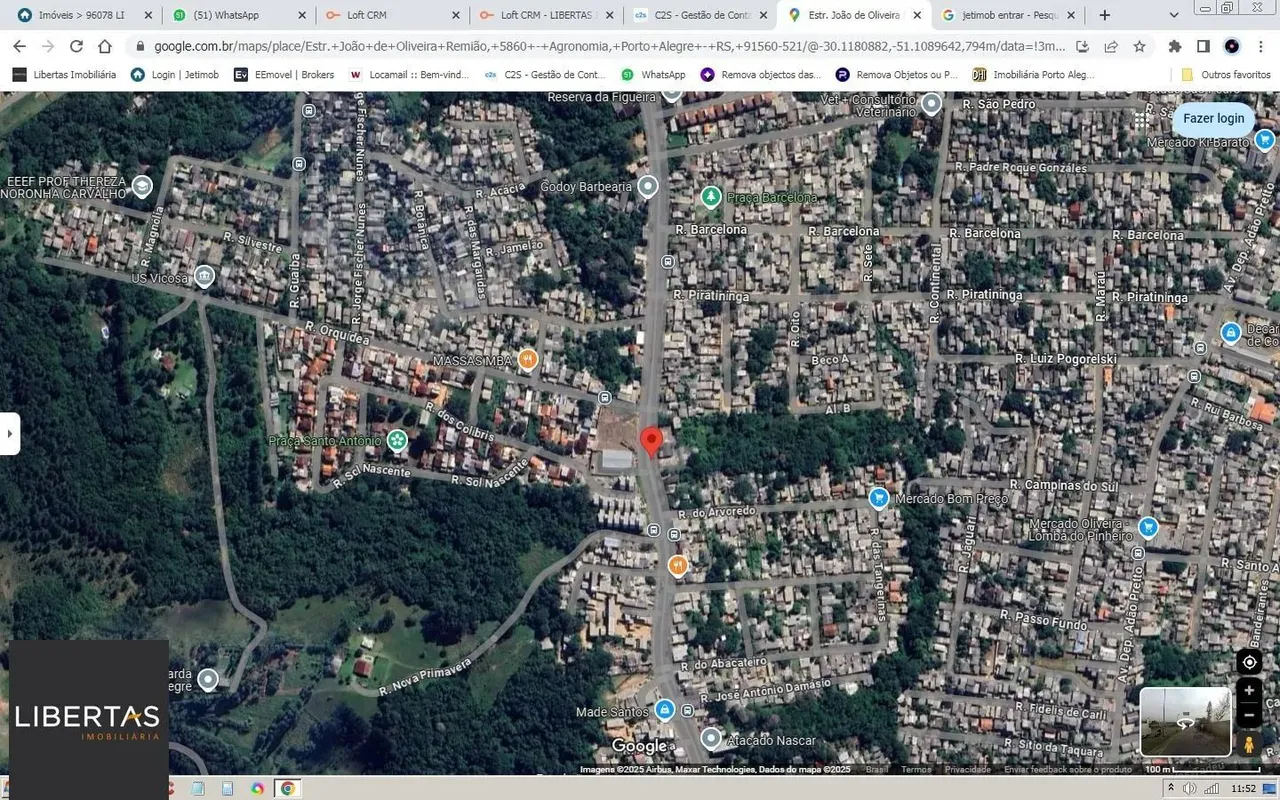This screenshot has height=800, width=1280.
Task: Click the Mercado Oliveira shopping cart marker
Action: click(1148, 526)
